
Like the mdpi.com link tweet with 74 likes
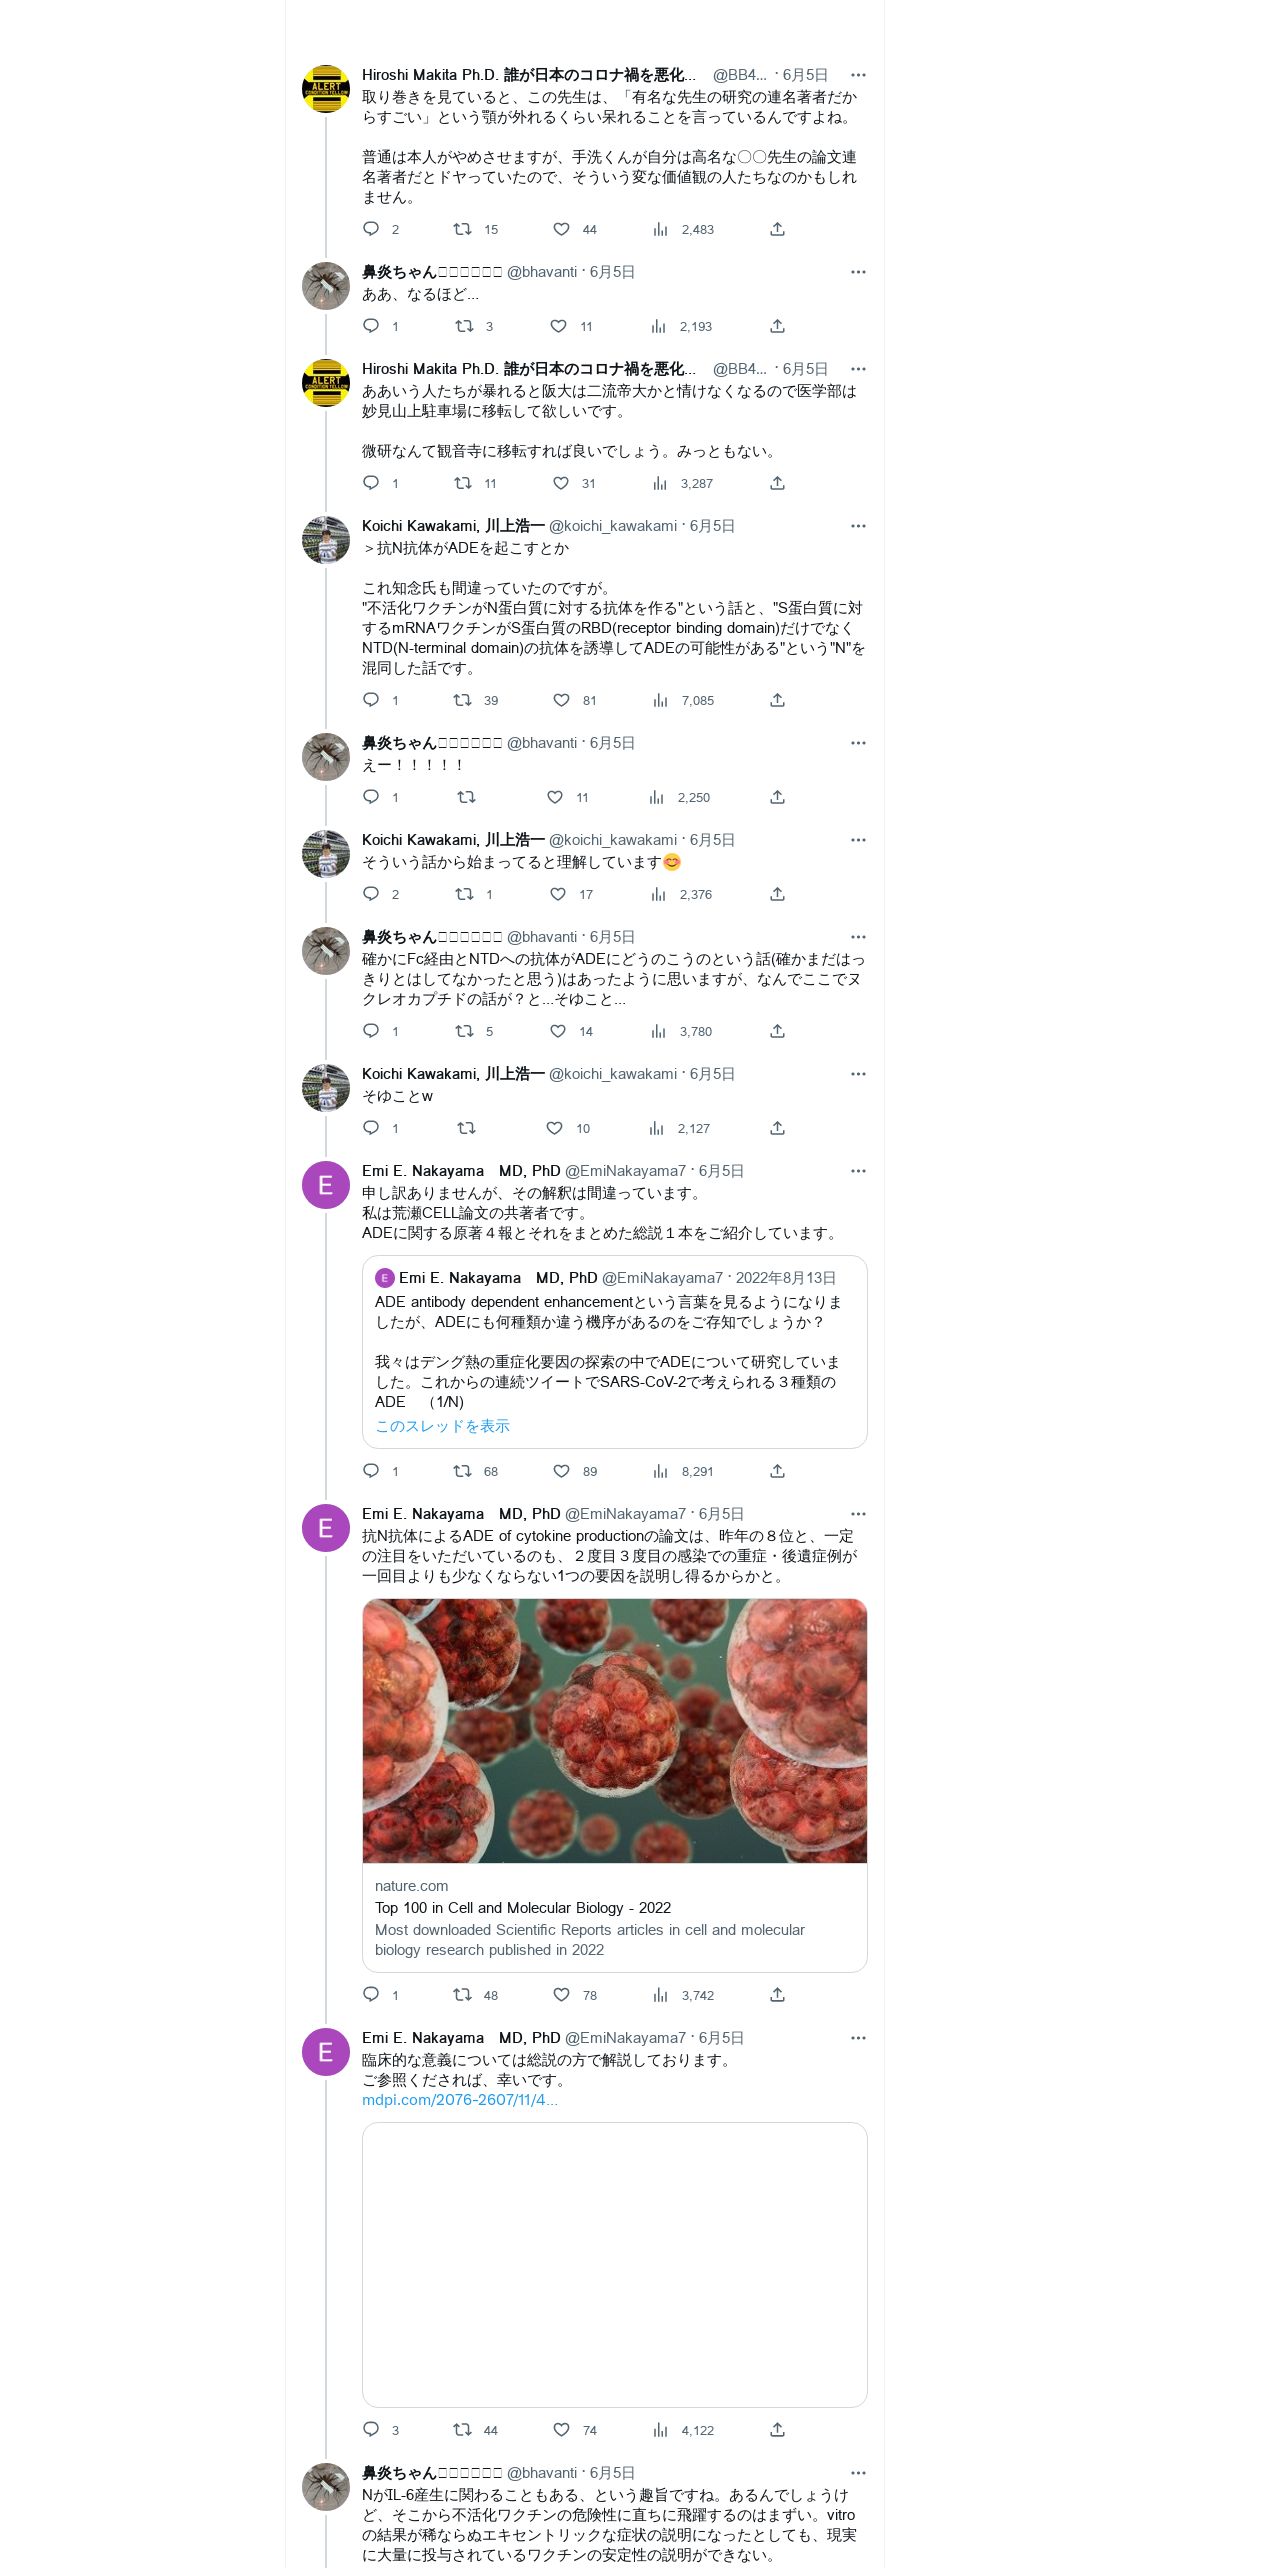pos(561,2430)
